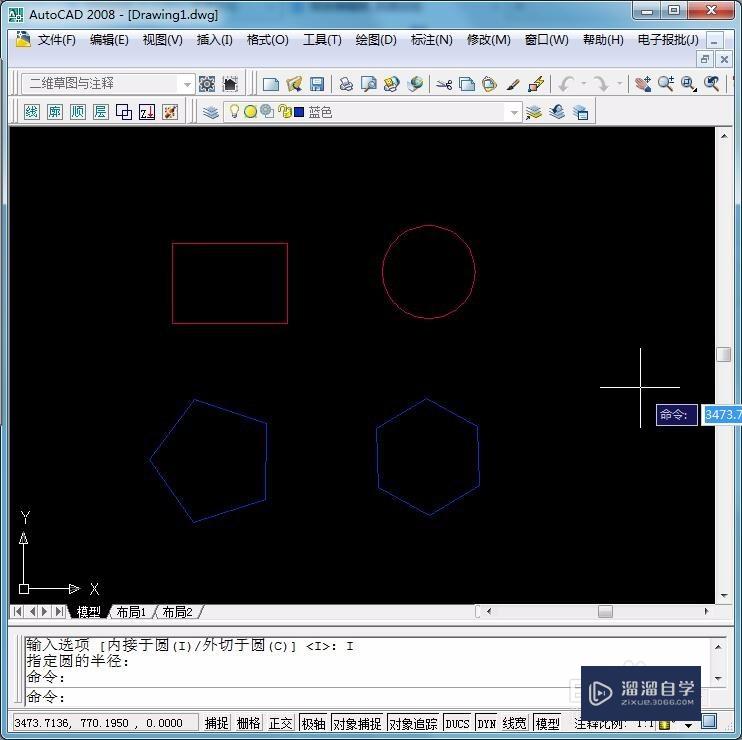Toggle 栅格 grid display
Viewport: 742px width, 740px height.
(249, 723)
